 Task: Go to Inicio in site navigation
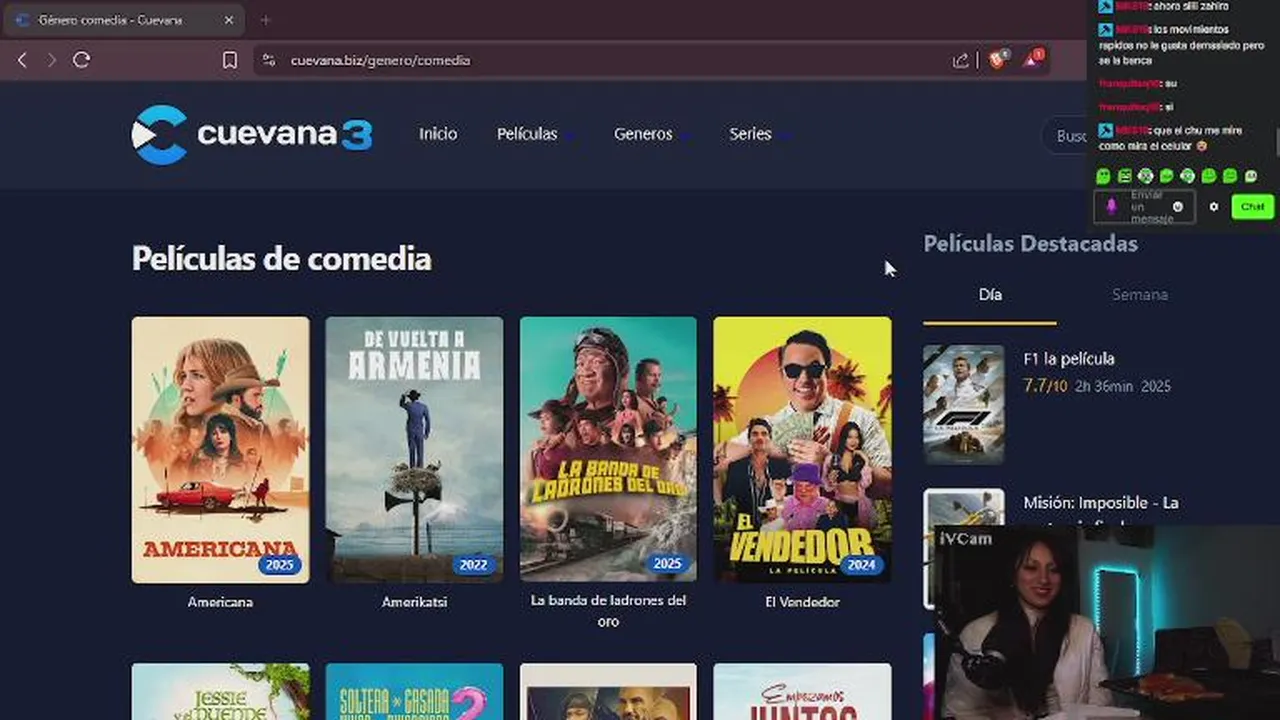[438, 134]
